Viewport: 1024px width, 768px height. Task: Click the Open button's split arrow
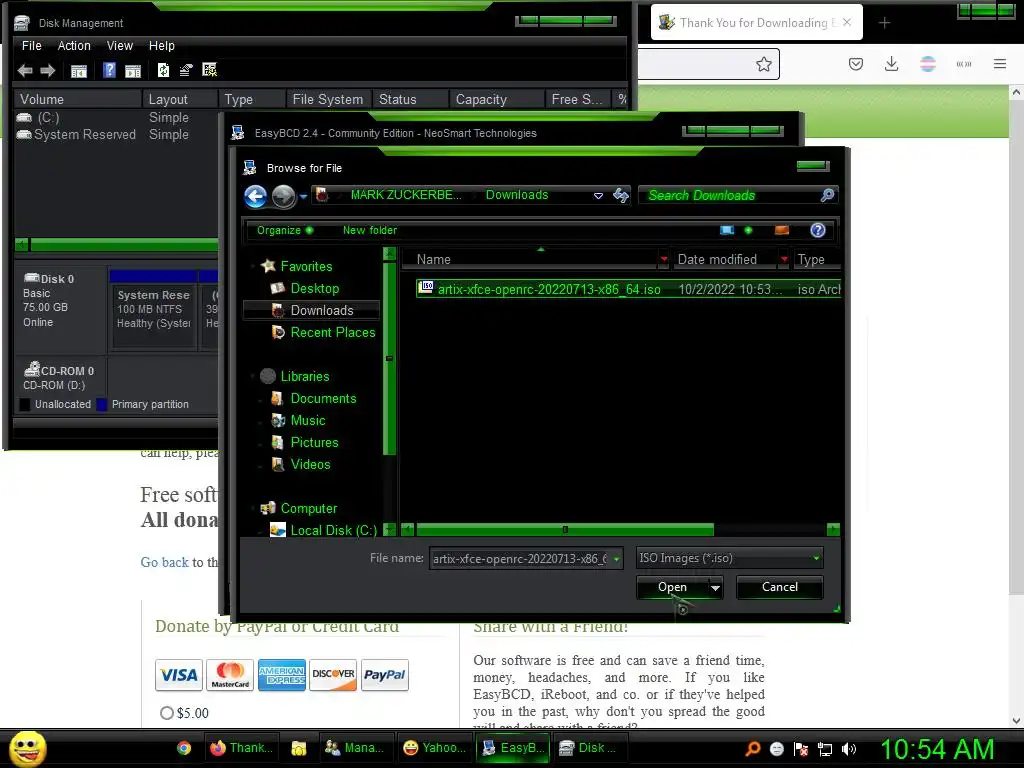coord(716,588)
